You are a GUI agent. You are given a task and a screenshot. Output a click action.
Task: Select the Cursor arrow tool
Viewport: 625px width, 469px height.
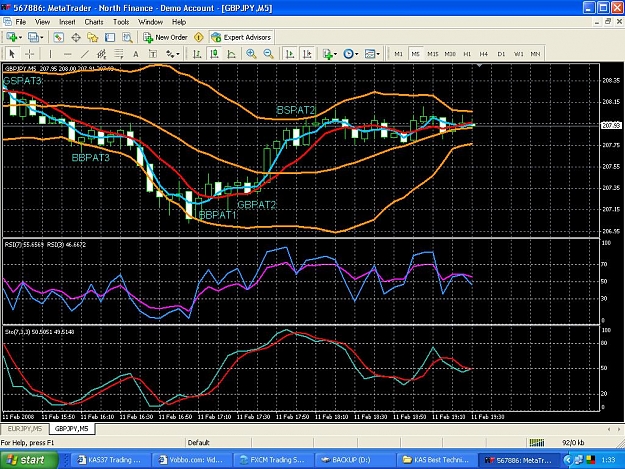coord(12,54)
